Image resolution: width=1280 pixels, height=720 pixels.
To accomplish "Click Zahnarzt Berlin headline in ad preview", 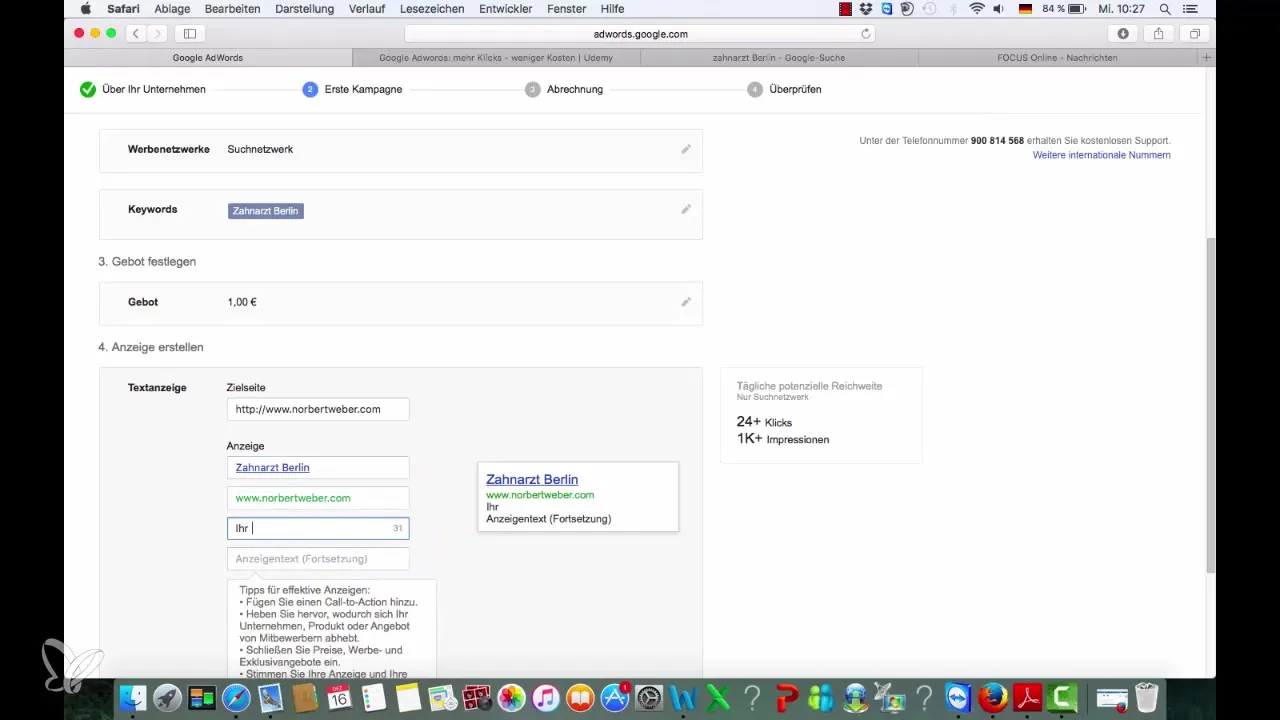I will 532,479.
